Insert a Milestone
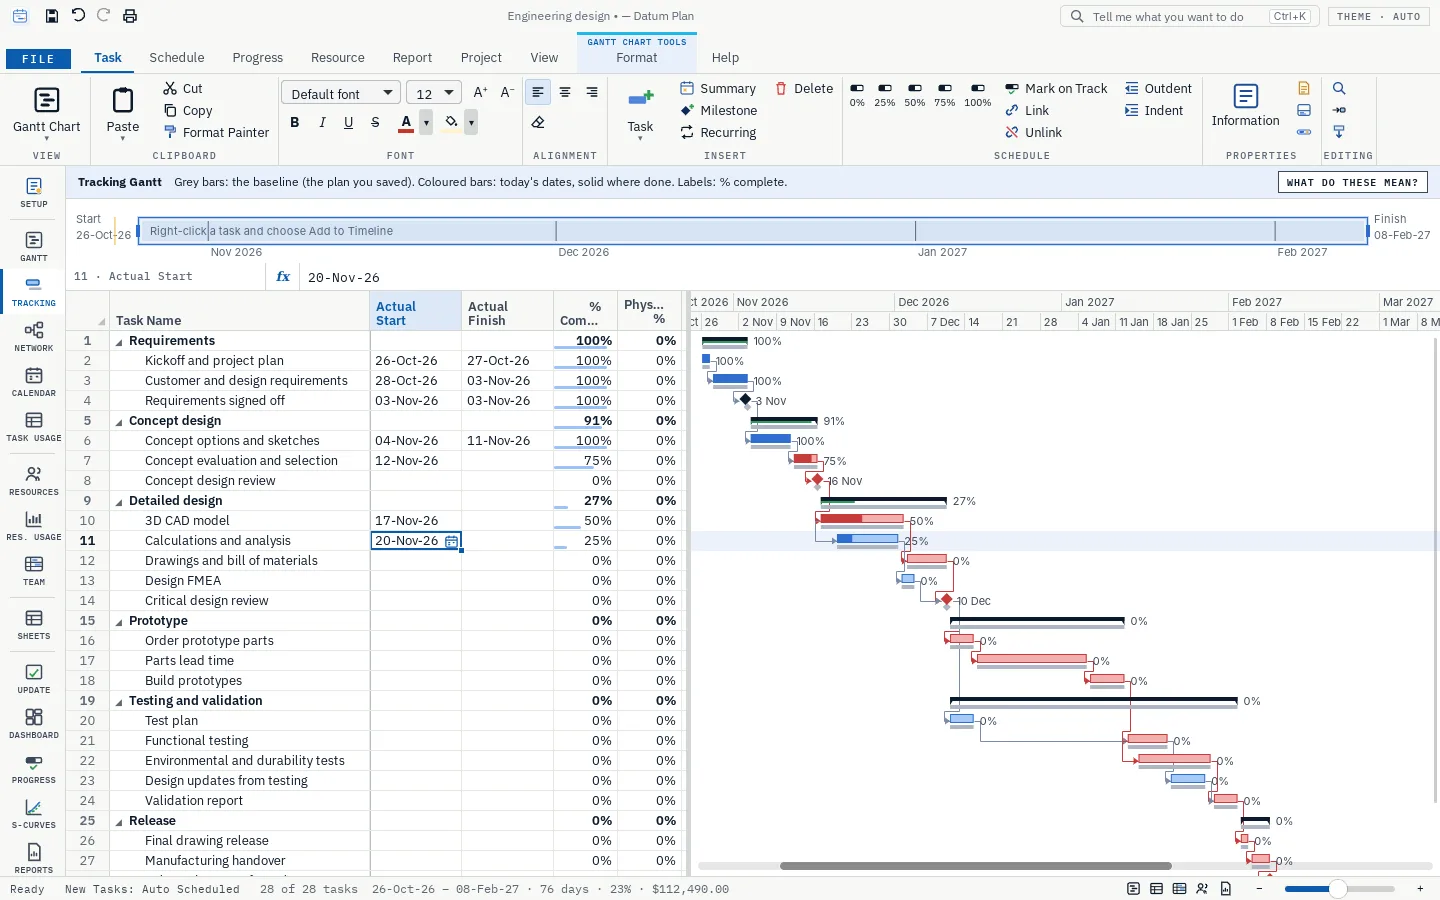Viewport: 1440px width, 900px height. [x=719, y=111]
